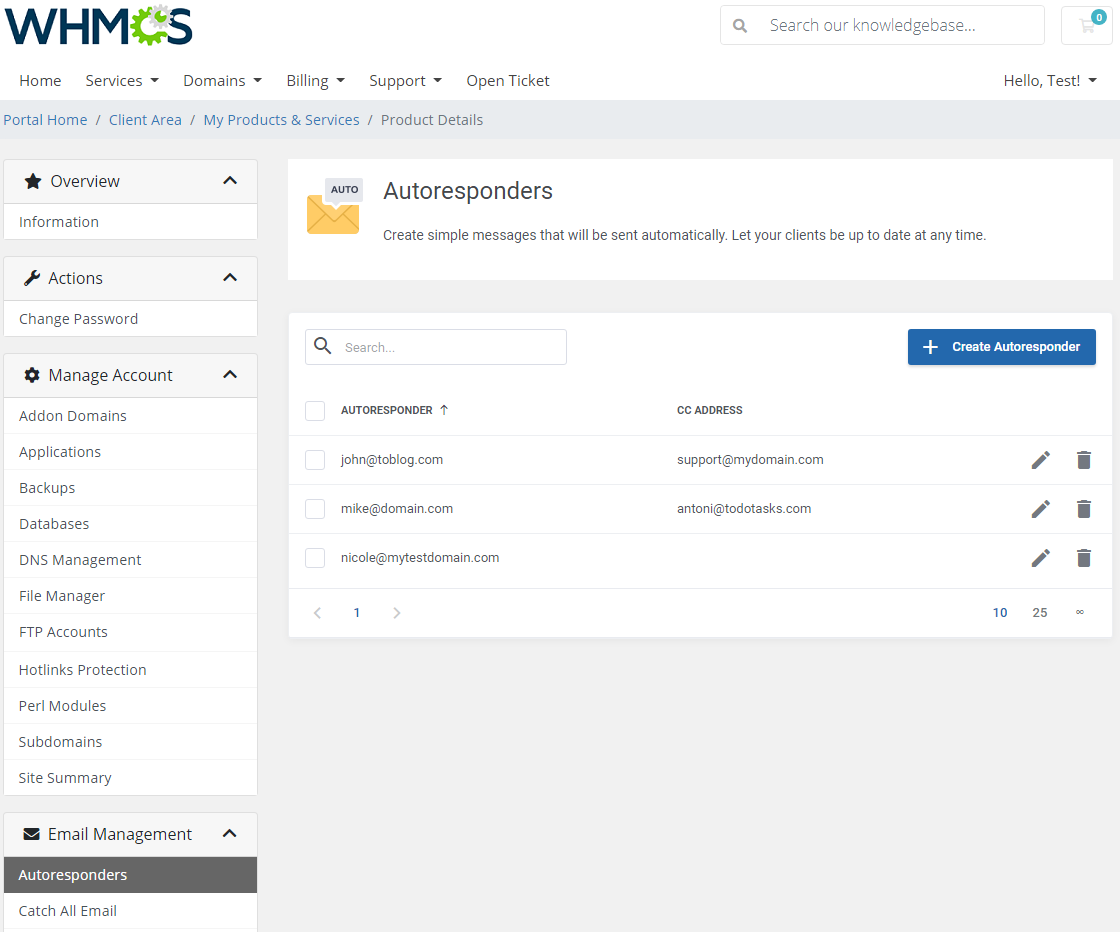Go to next page arrow in table
Image resolution: width=1120 pixels, height=932 pixels.
point(396,613)
